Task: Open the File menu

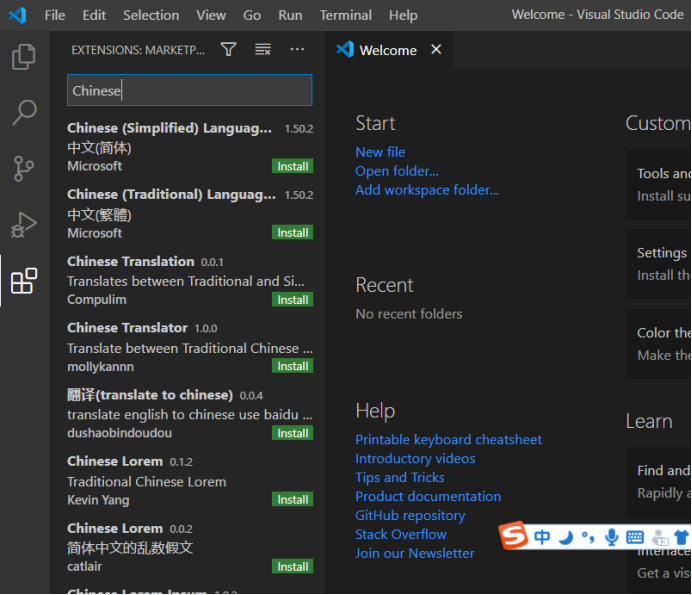Action: 55,15
